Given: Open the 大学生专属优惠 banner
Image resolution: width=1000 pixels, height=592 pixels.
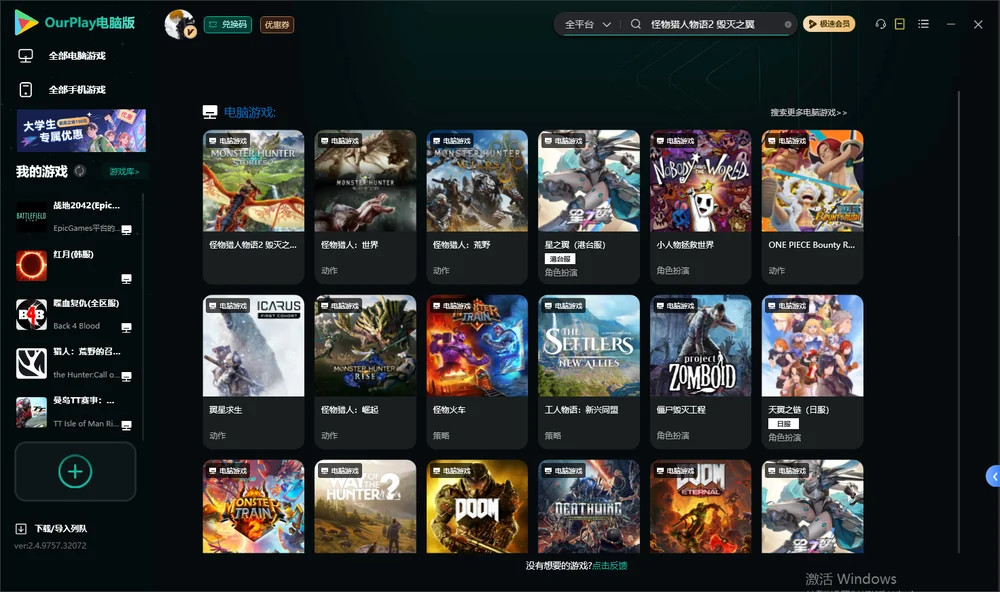Looking at the screenshot, I should coord(81,131).
